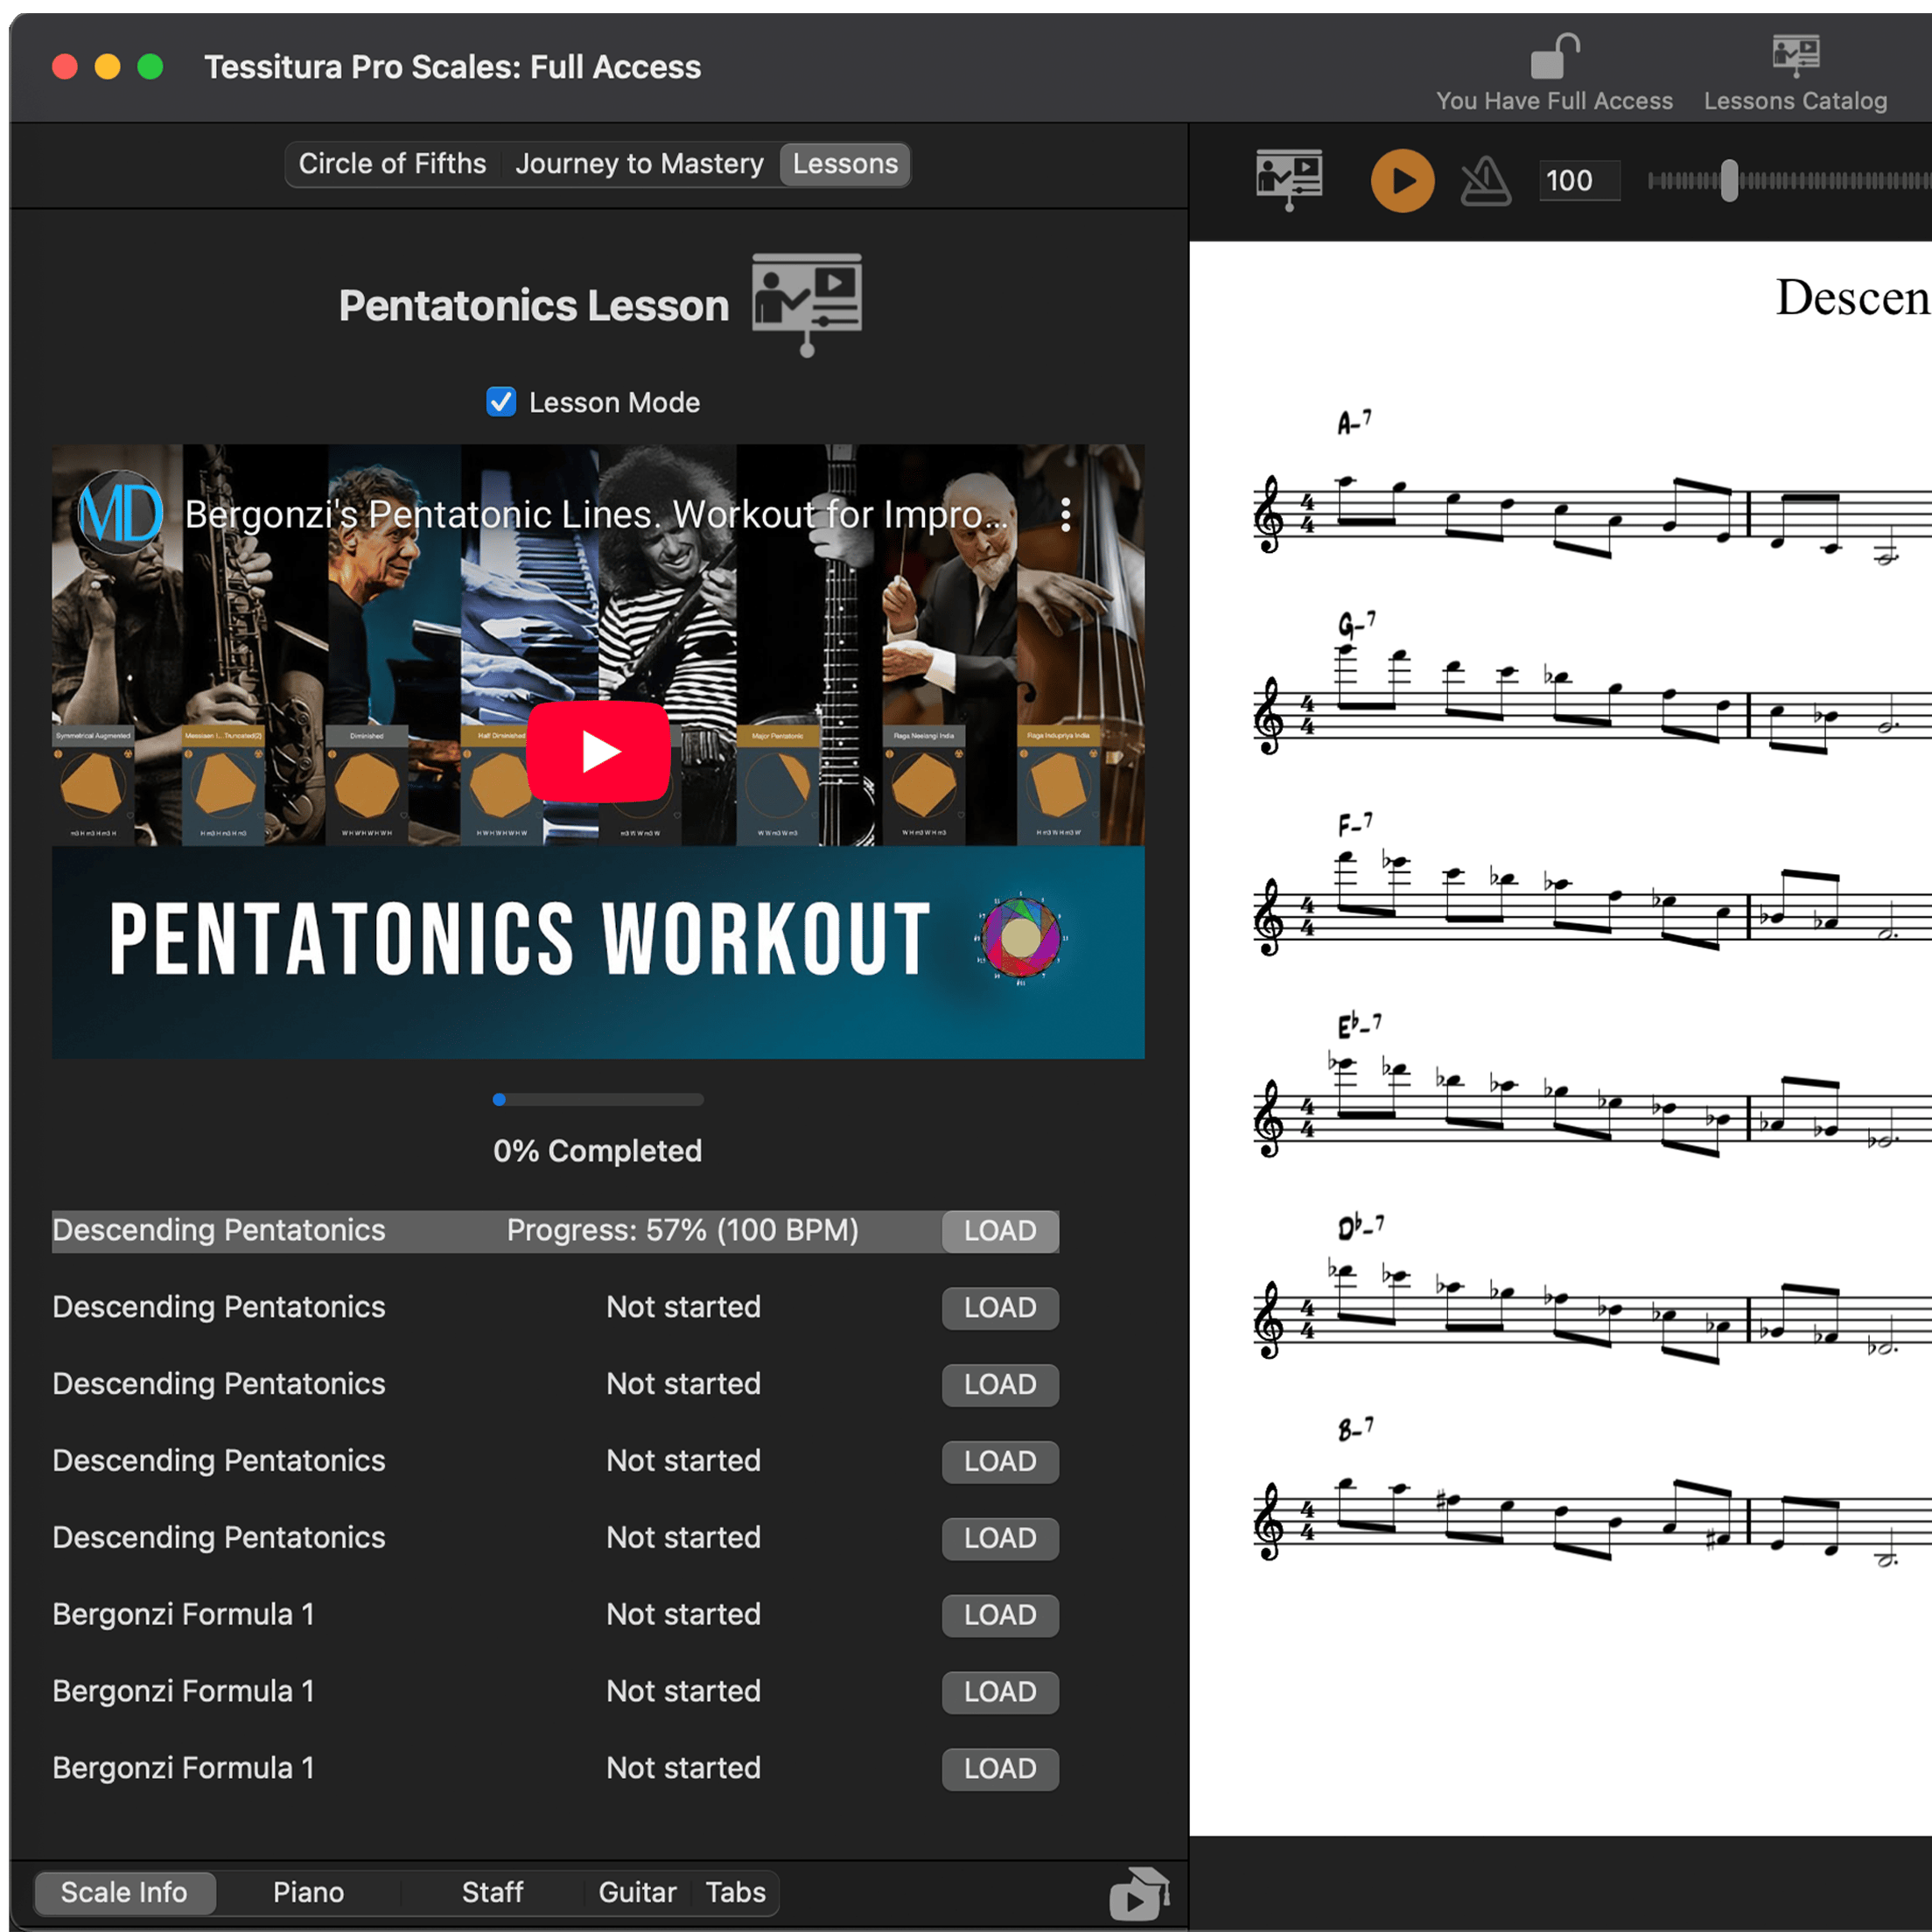Click the B-7 chord symbol in score

[1355, 1428]
